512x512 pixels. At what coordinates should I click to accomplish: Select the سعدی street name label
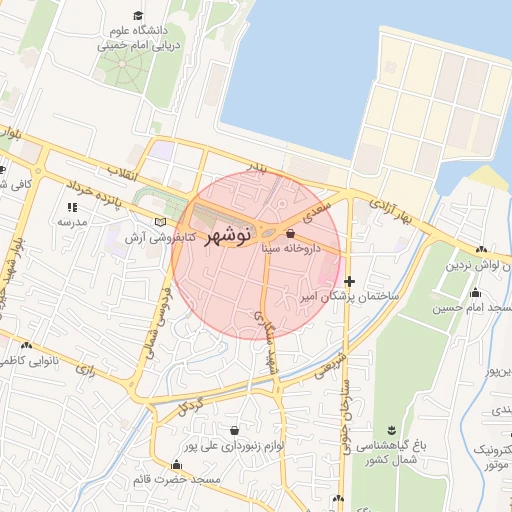(x=317, y=212)
